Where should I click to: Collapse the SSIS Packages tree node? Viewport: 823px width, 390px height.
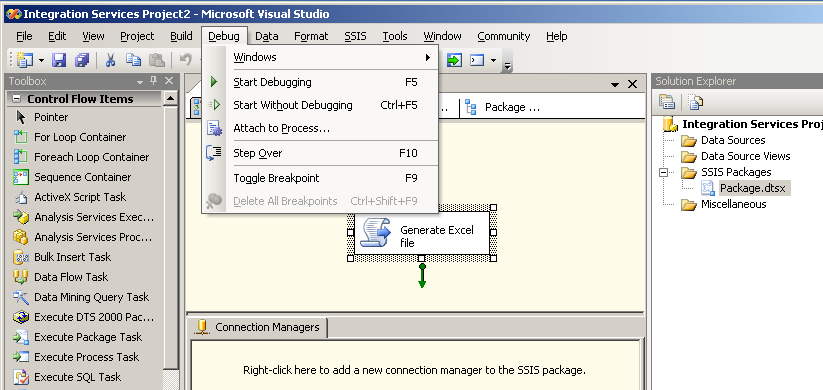[x=663, y=172]
